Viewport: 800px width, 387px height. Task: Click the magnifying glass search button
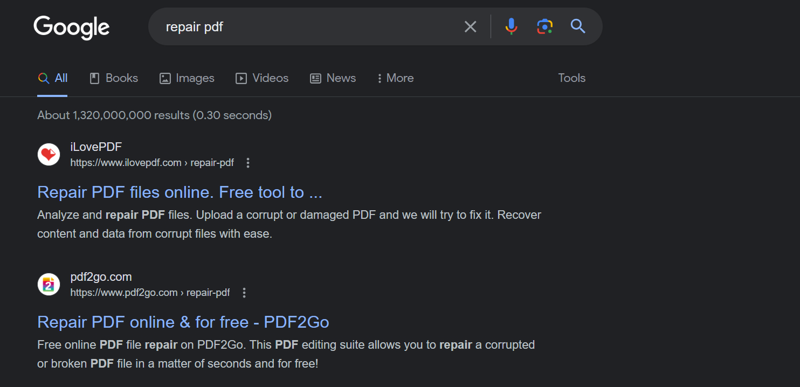pos(578,27)
